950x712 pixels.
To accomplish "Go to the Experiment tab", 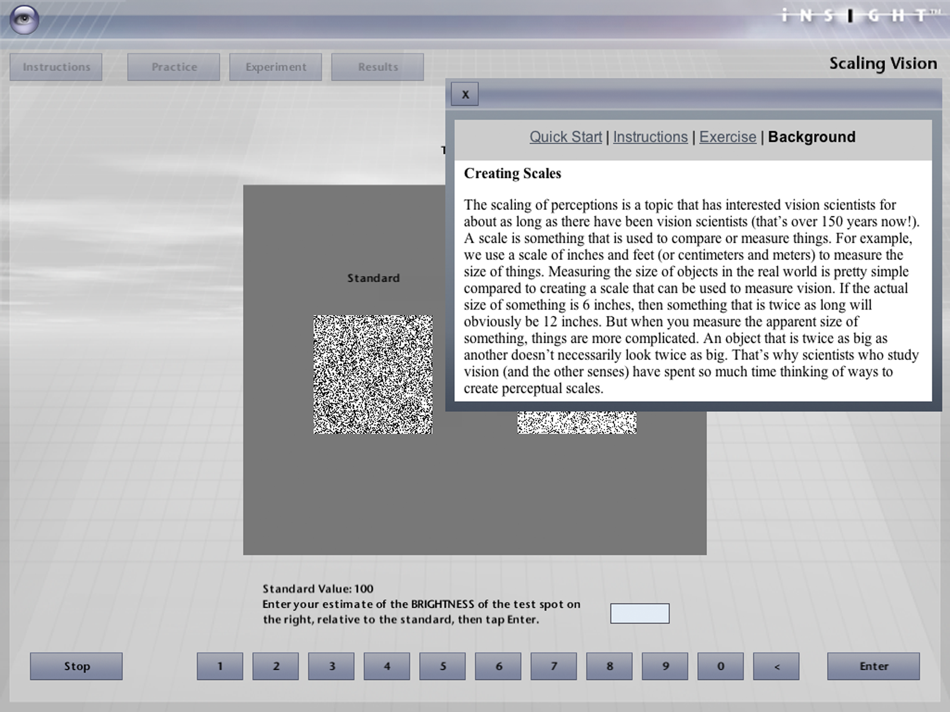I will (276, 67).
